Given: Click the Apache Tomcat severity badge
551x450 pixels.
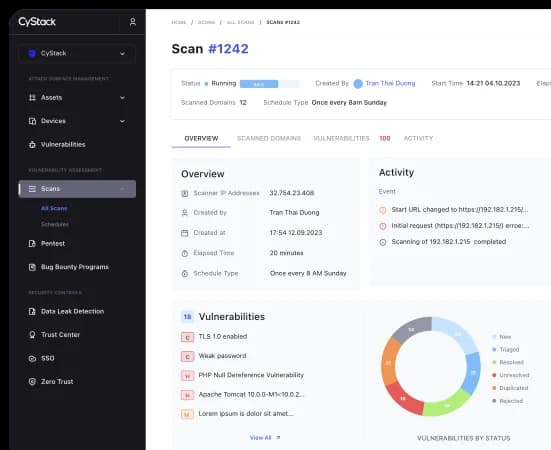Looking at the screenshot, I should pyautogui.click(x=187, y=395).
